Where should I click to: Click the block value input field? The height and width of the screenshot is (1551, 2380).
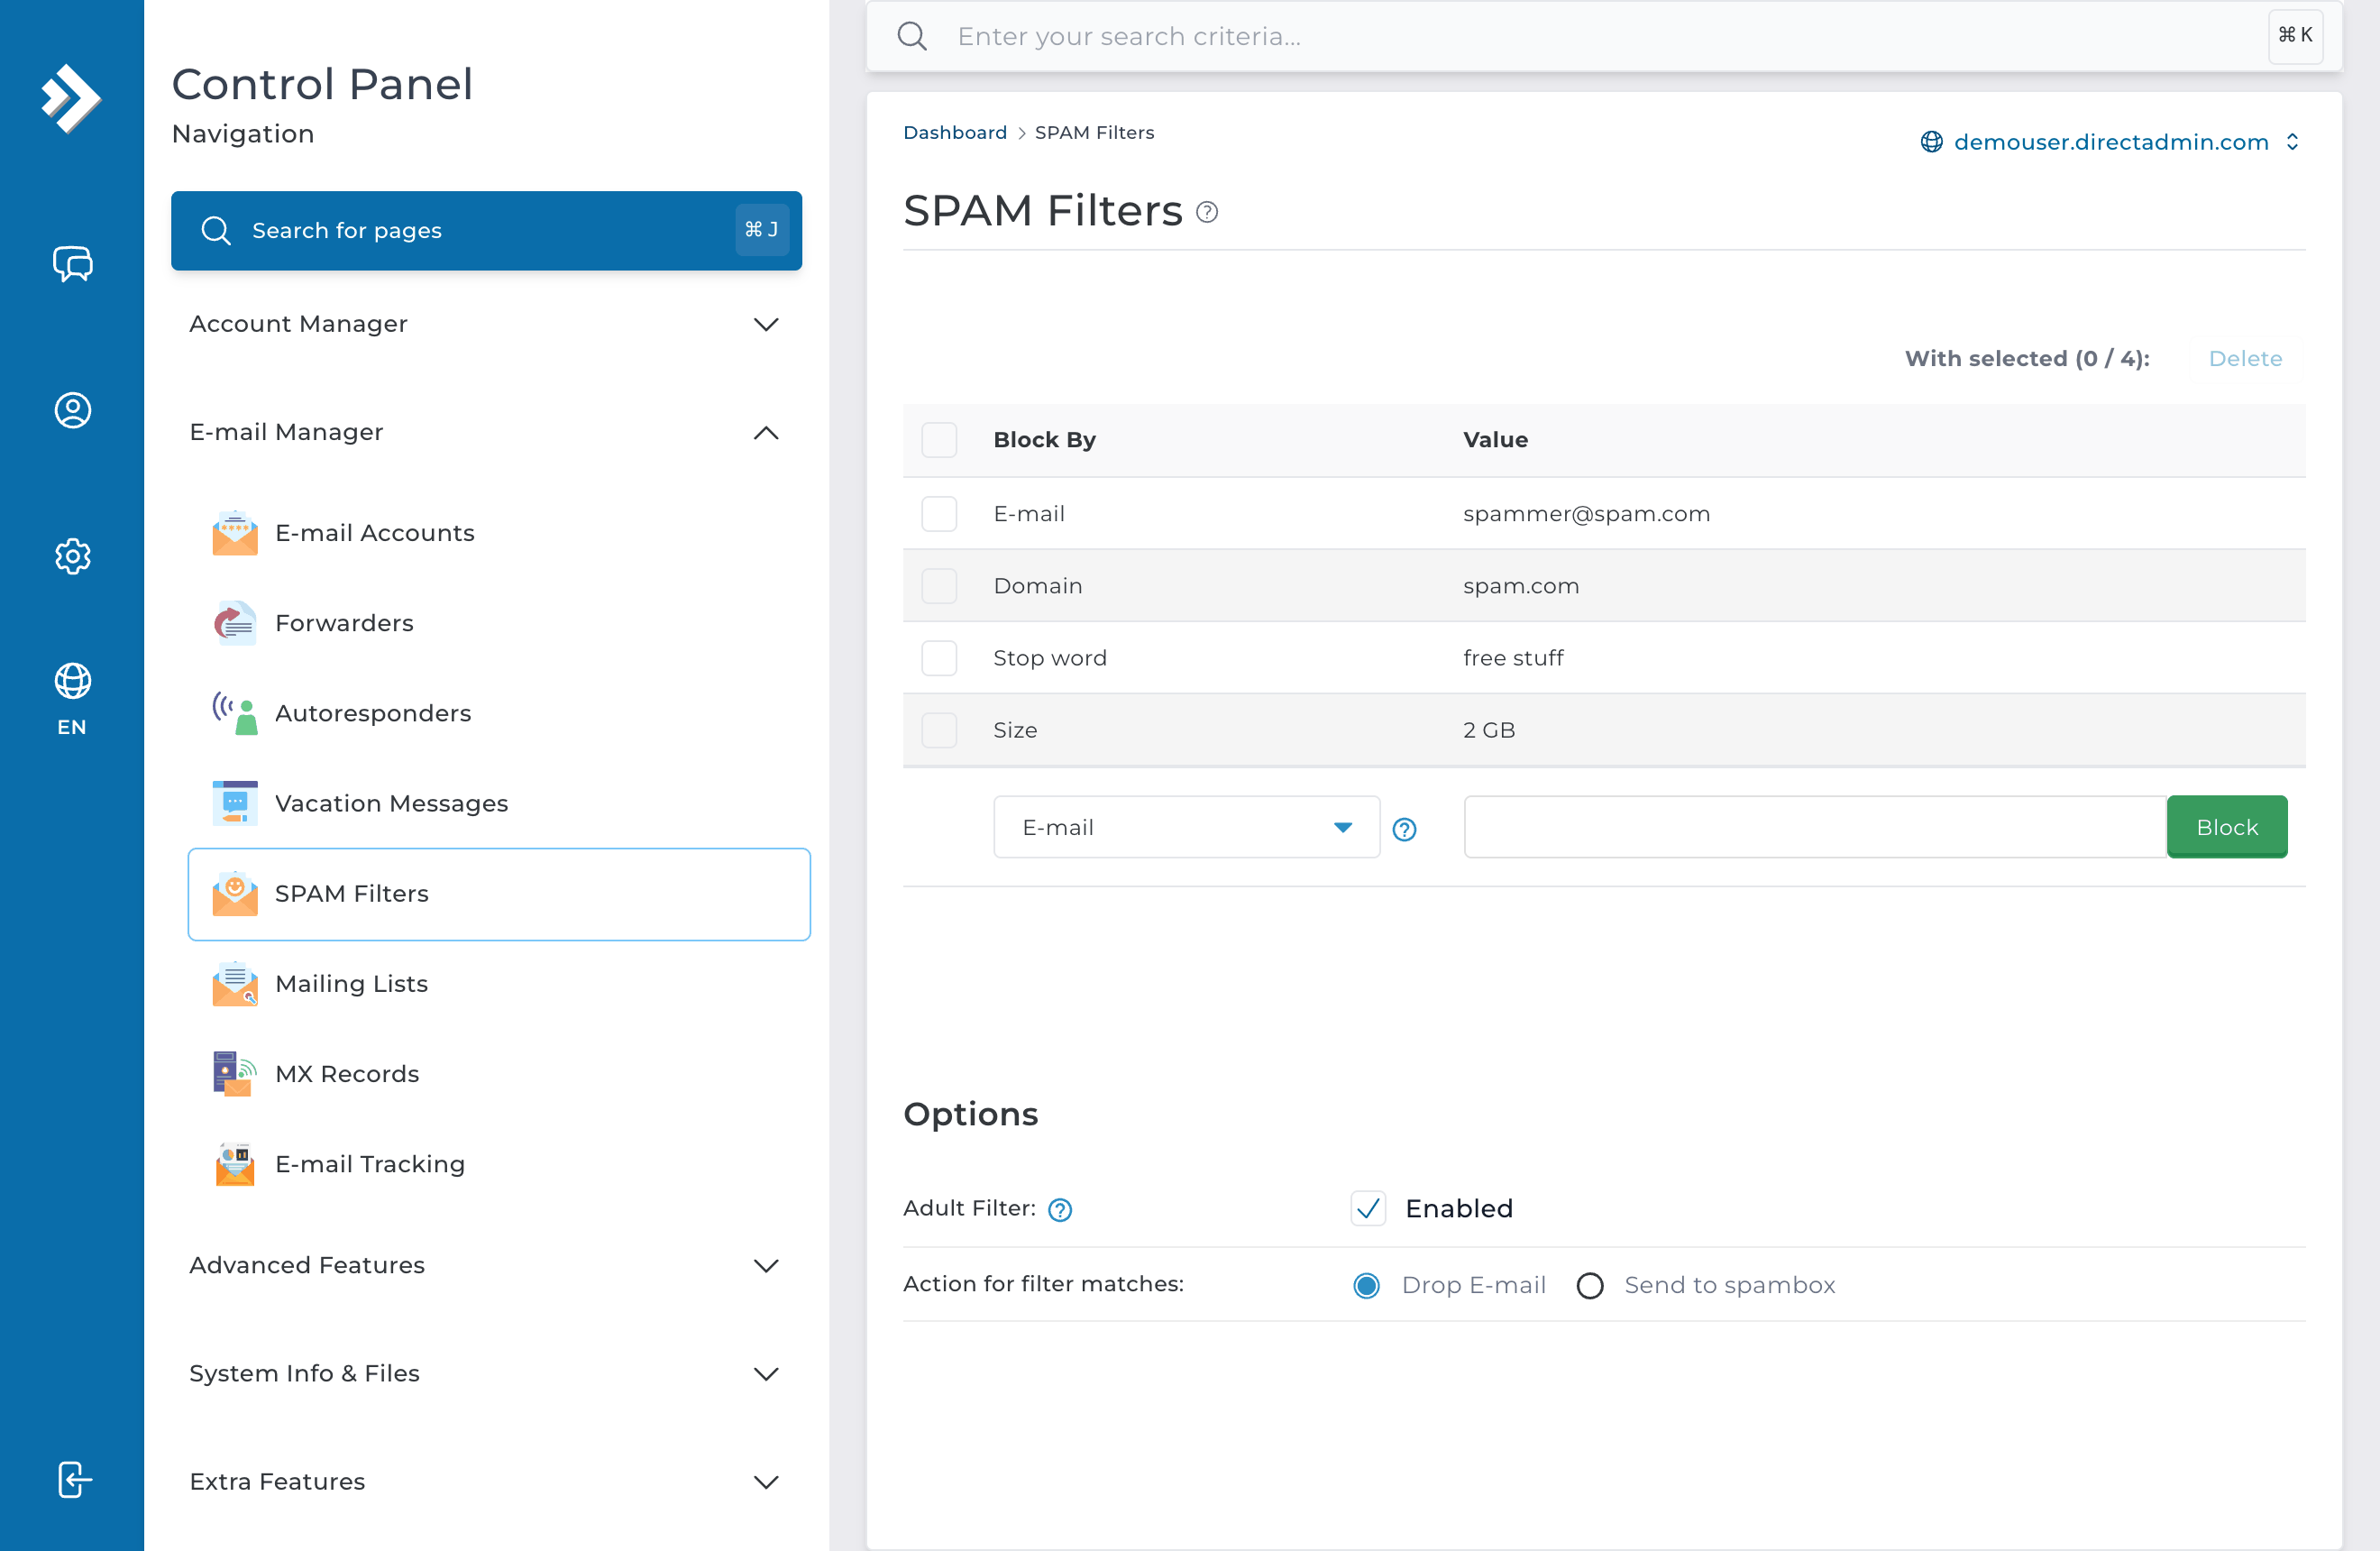(1815, 828)
